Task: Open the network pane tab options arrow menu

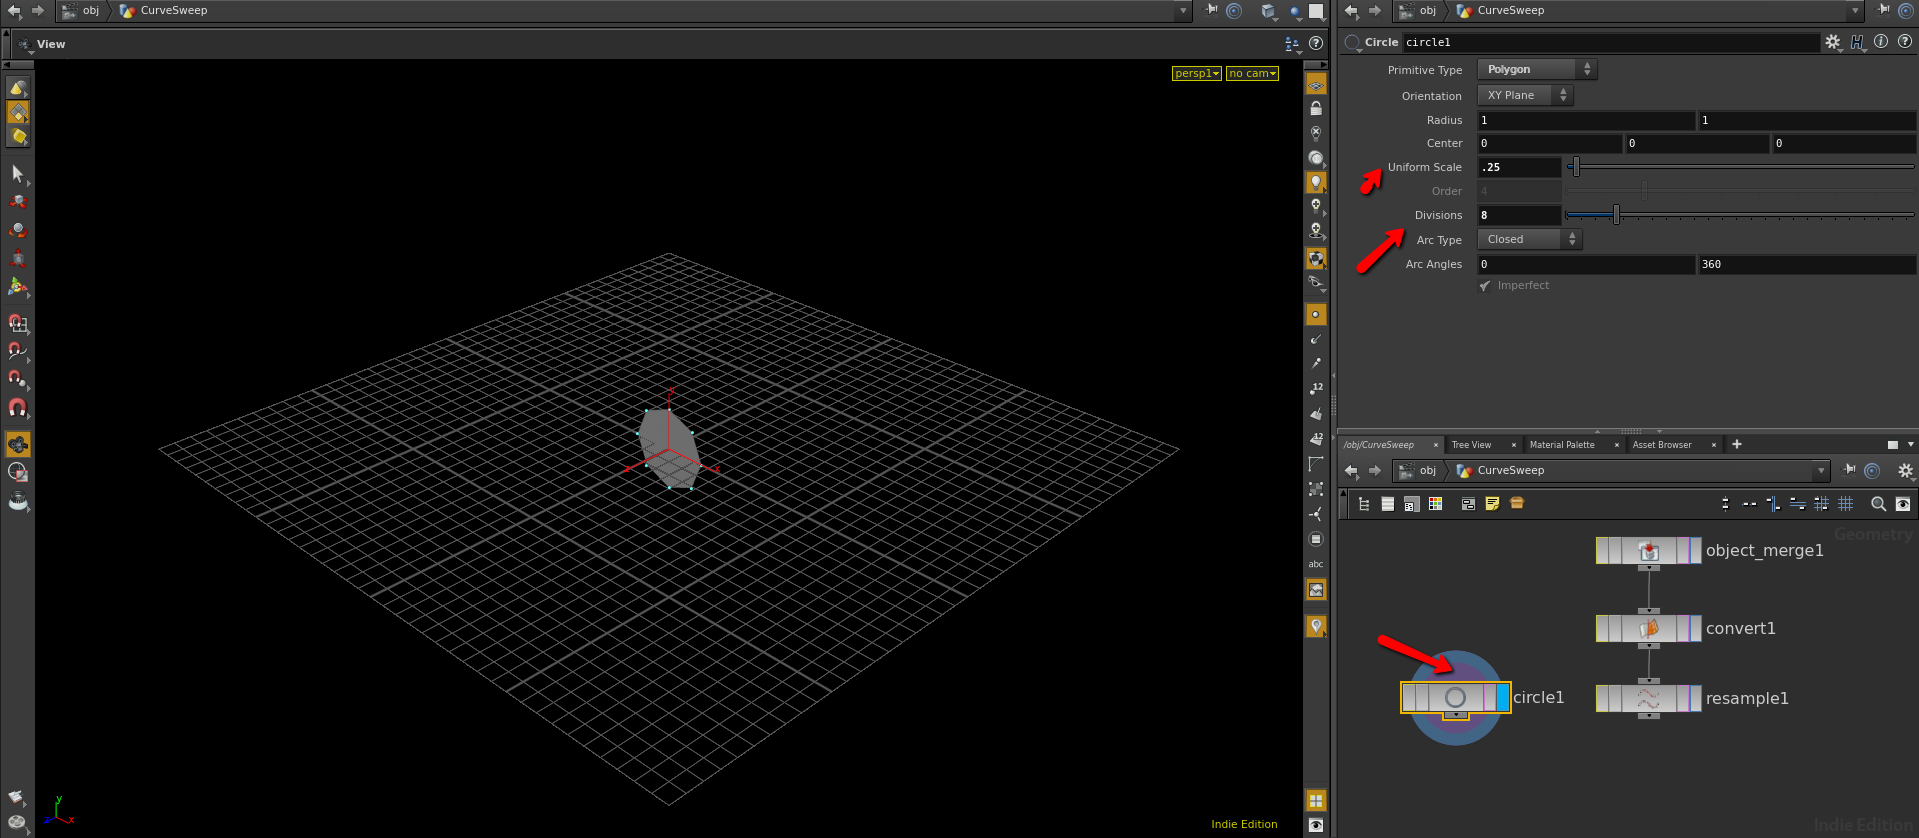Action: click(1911, 444)
